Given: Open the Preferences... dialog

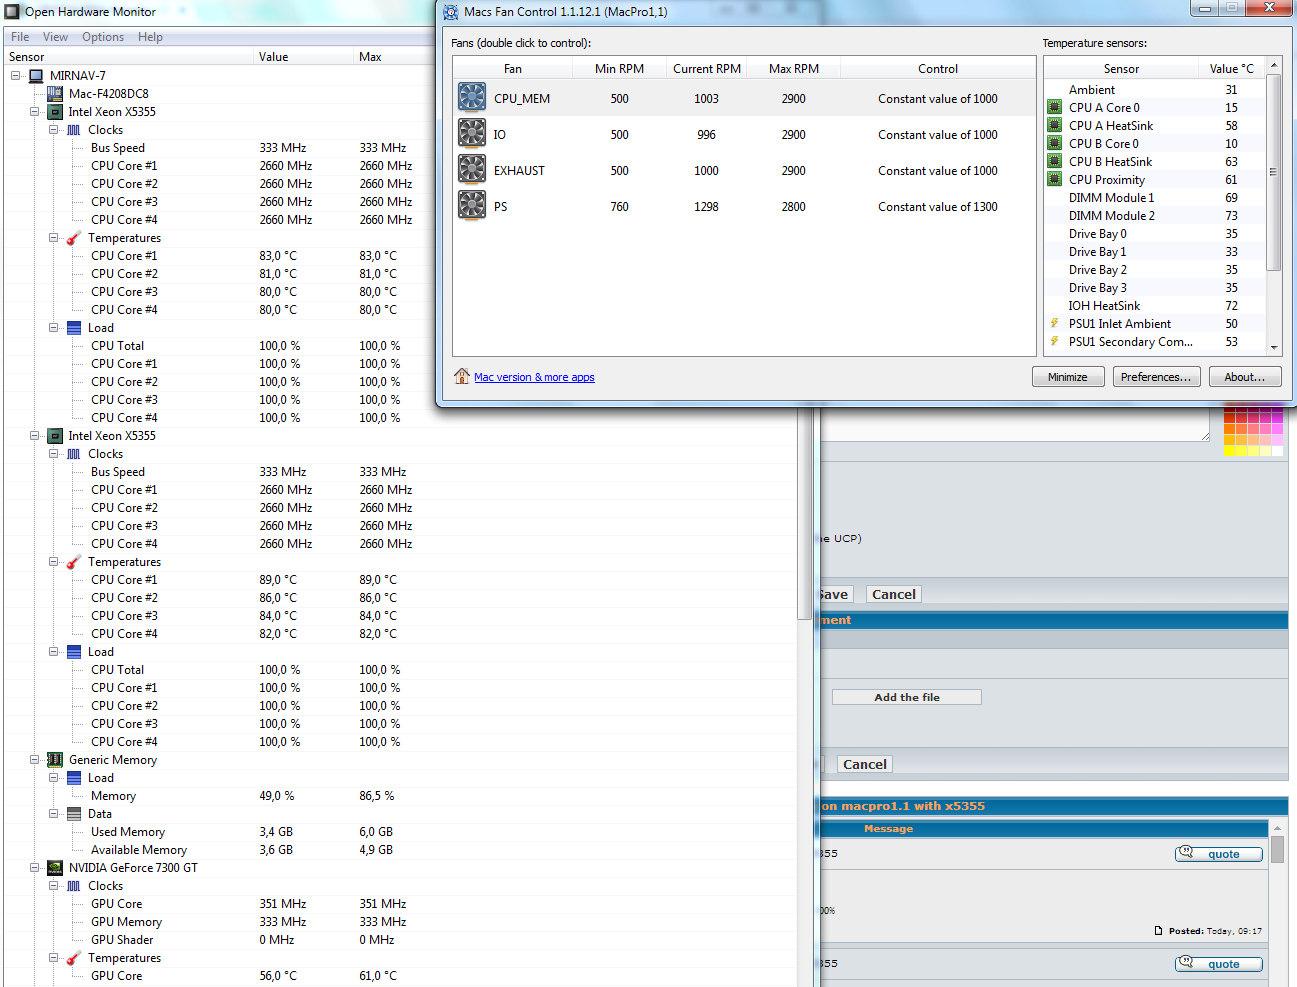Looking at the screenshot, I should pos(1157,377).
